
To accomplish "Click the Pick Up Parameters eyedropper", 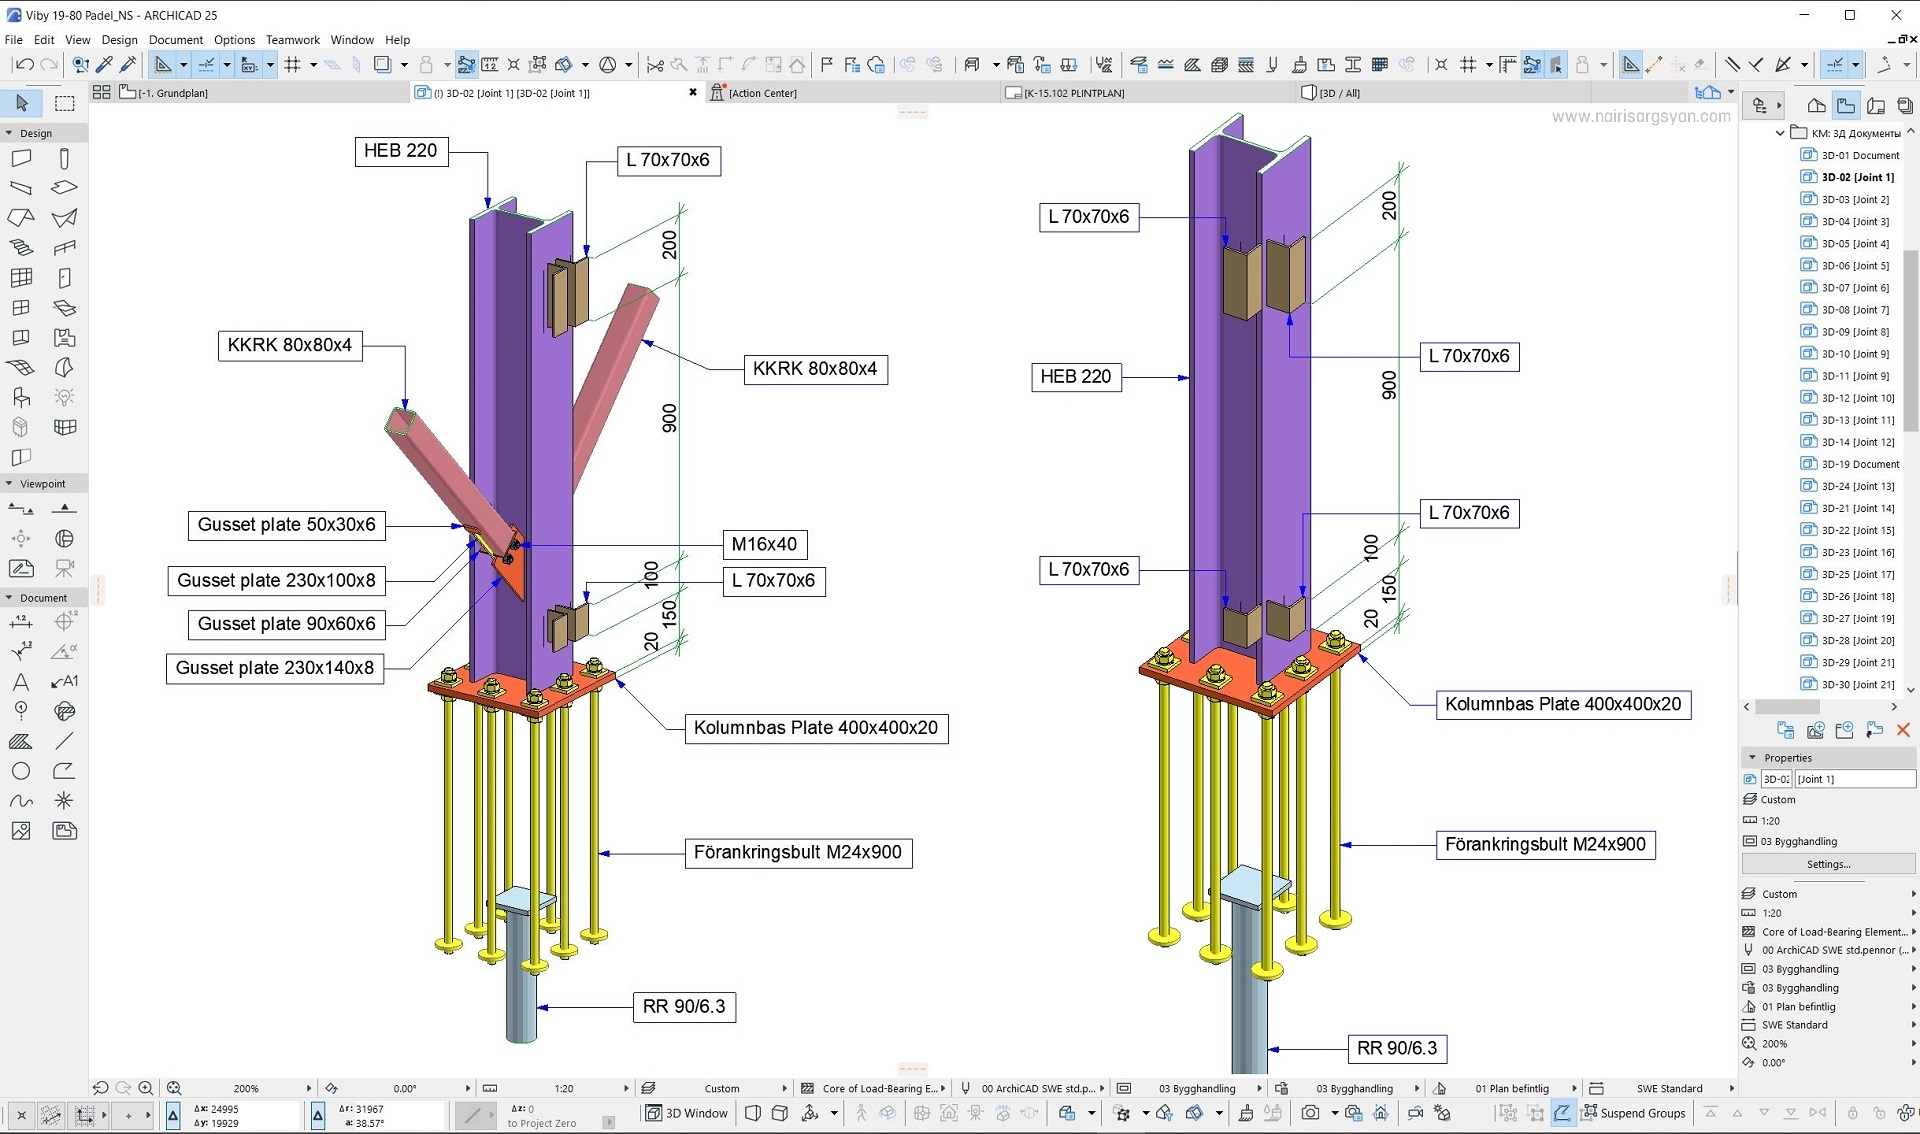I will point(104,65).
